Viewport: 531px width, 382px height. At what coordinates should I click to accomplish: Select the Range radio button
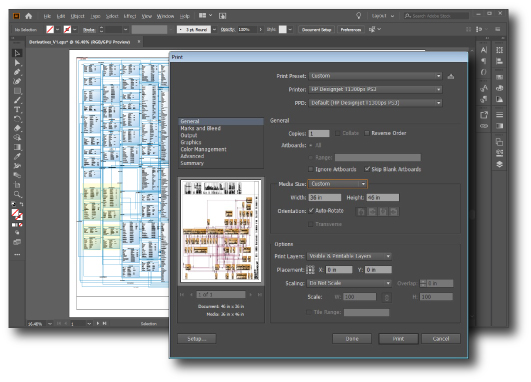311,157
